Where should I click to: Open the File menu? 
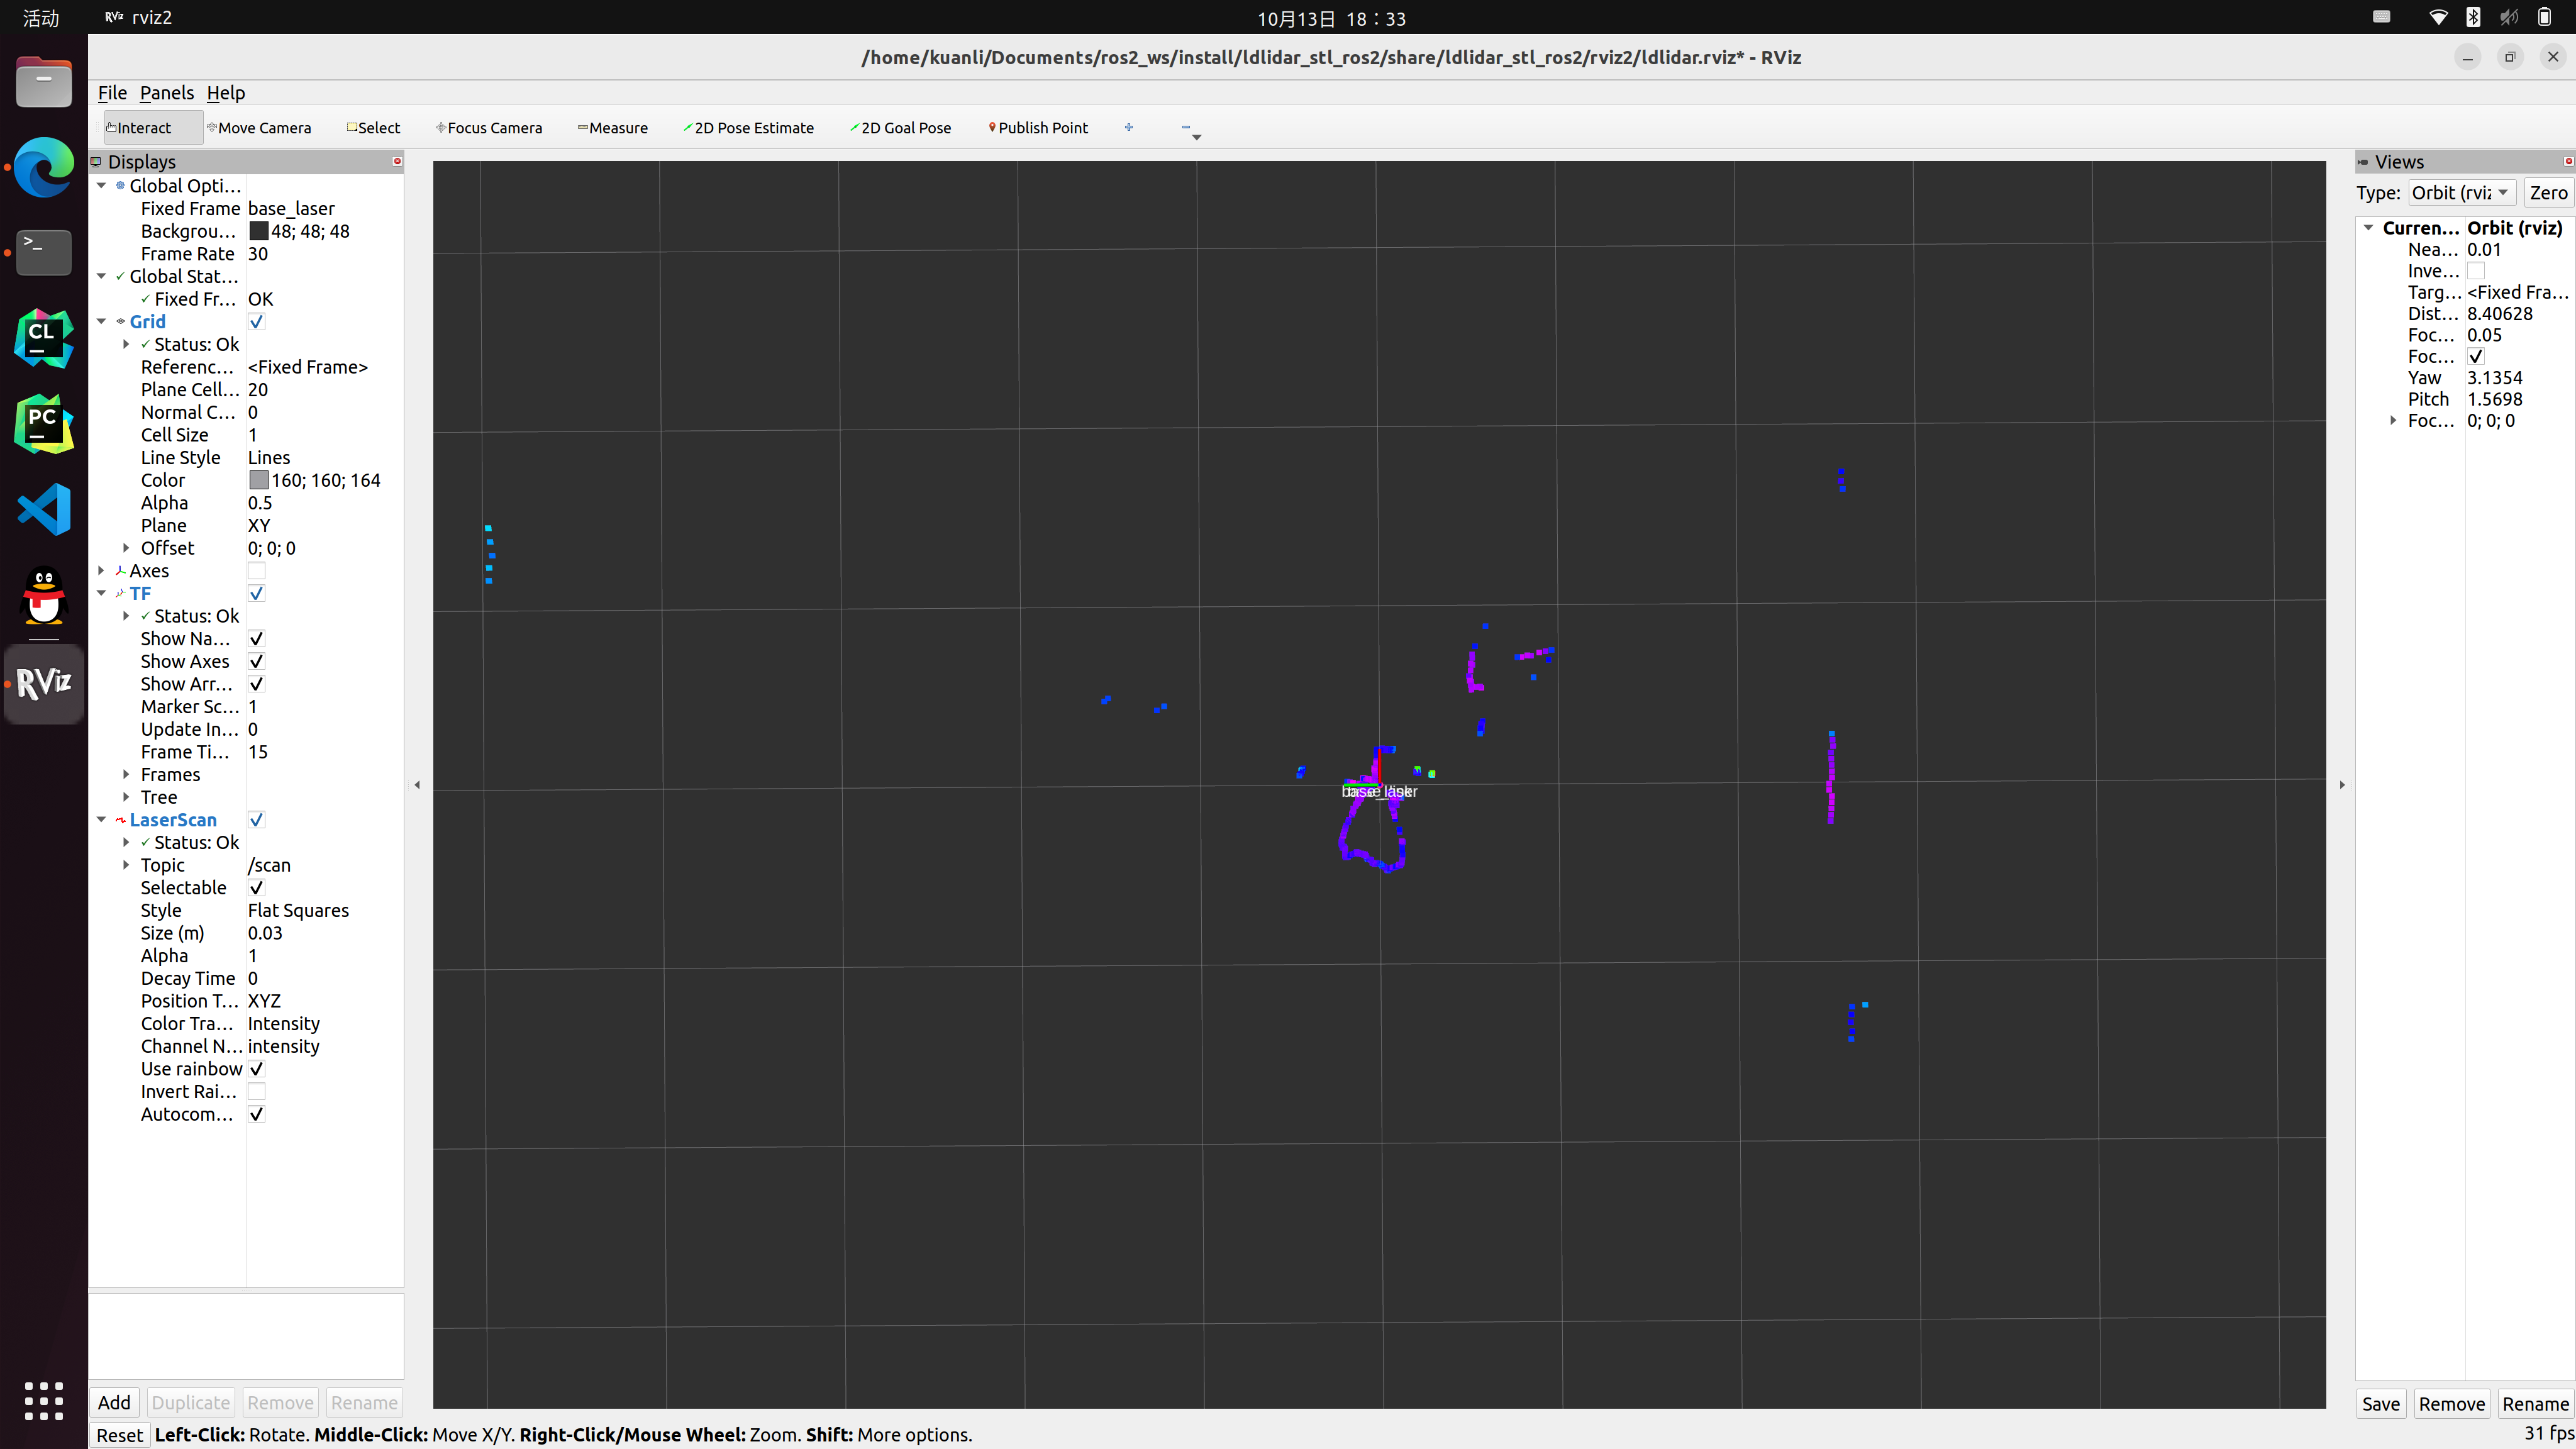click(112, 93)
